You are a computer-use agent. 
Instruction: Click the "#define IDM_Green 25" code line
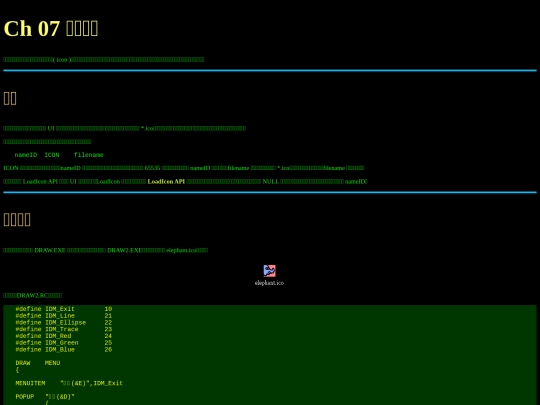point(64,343)
